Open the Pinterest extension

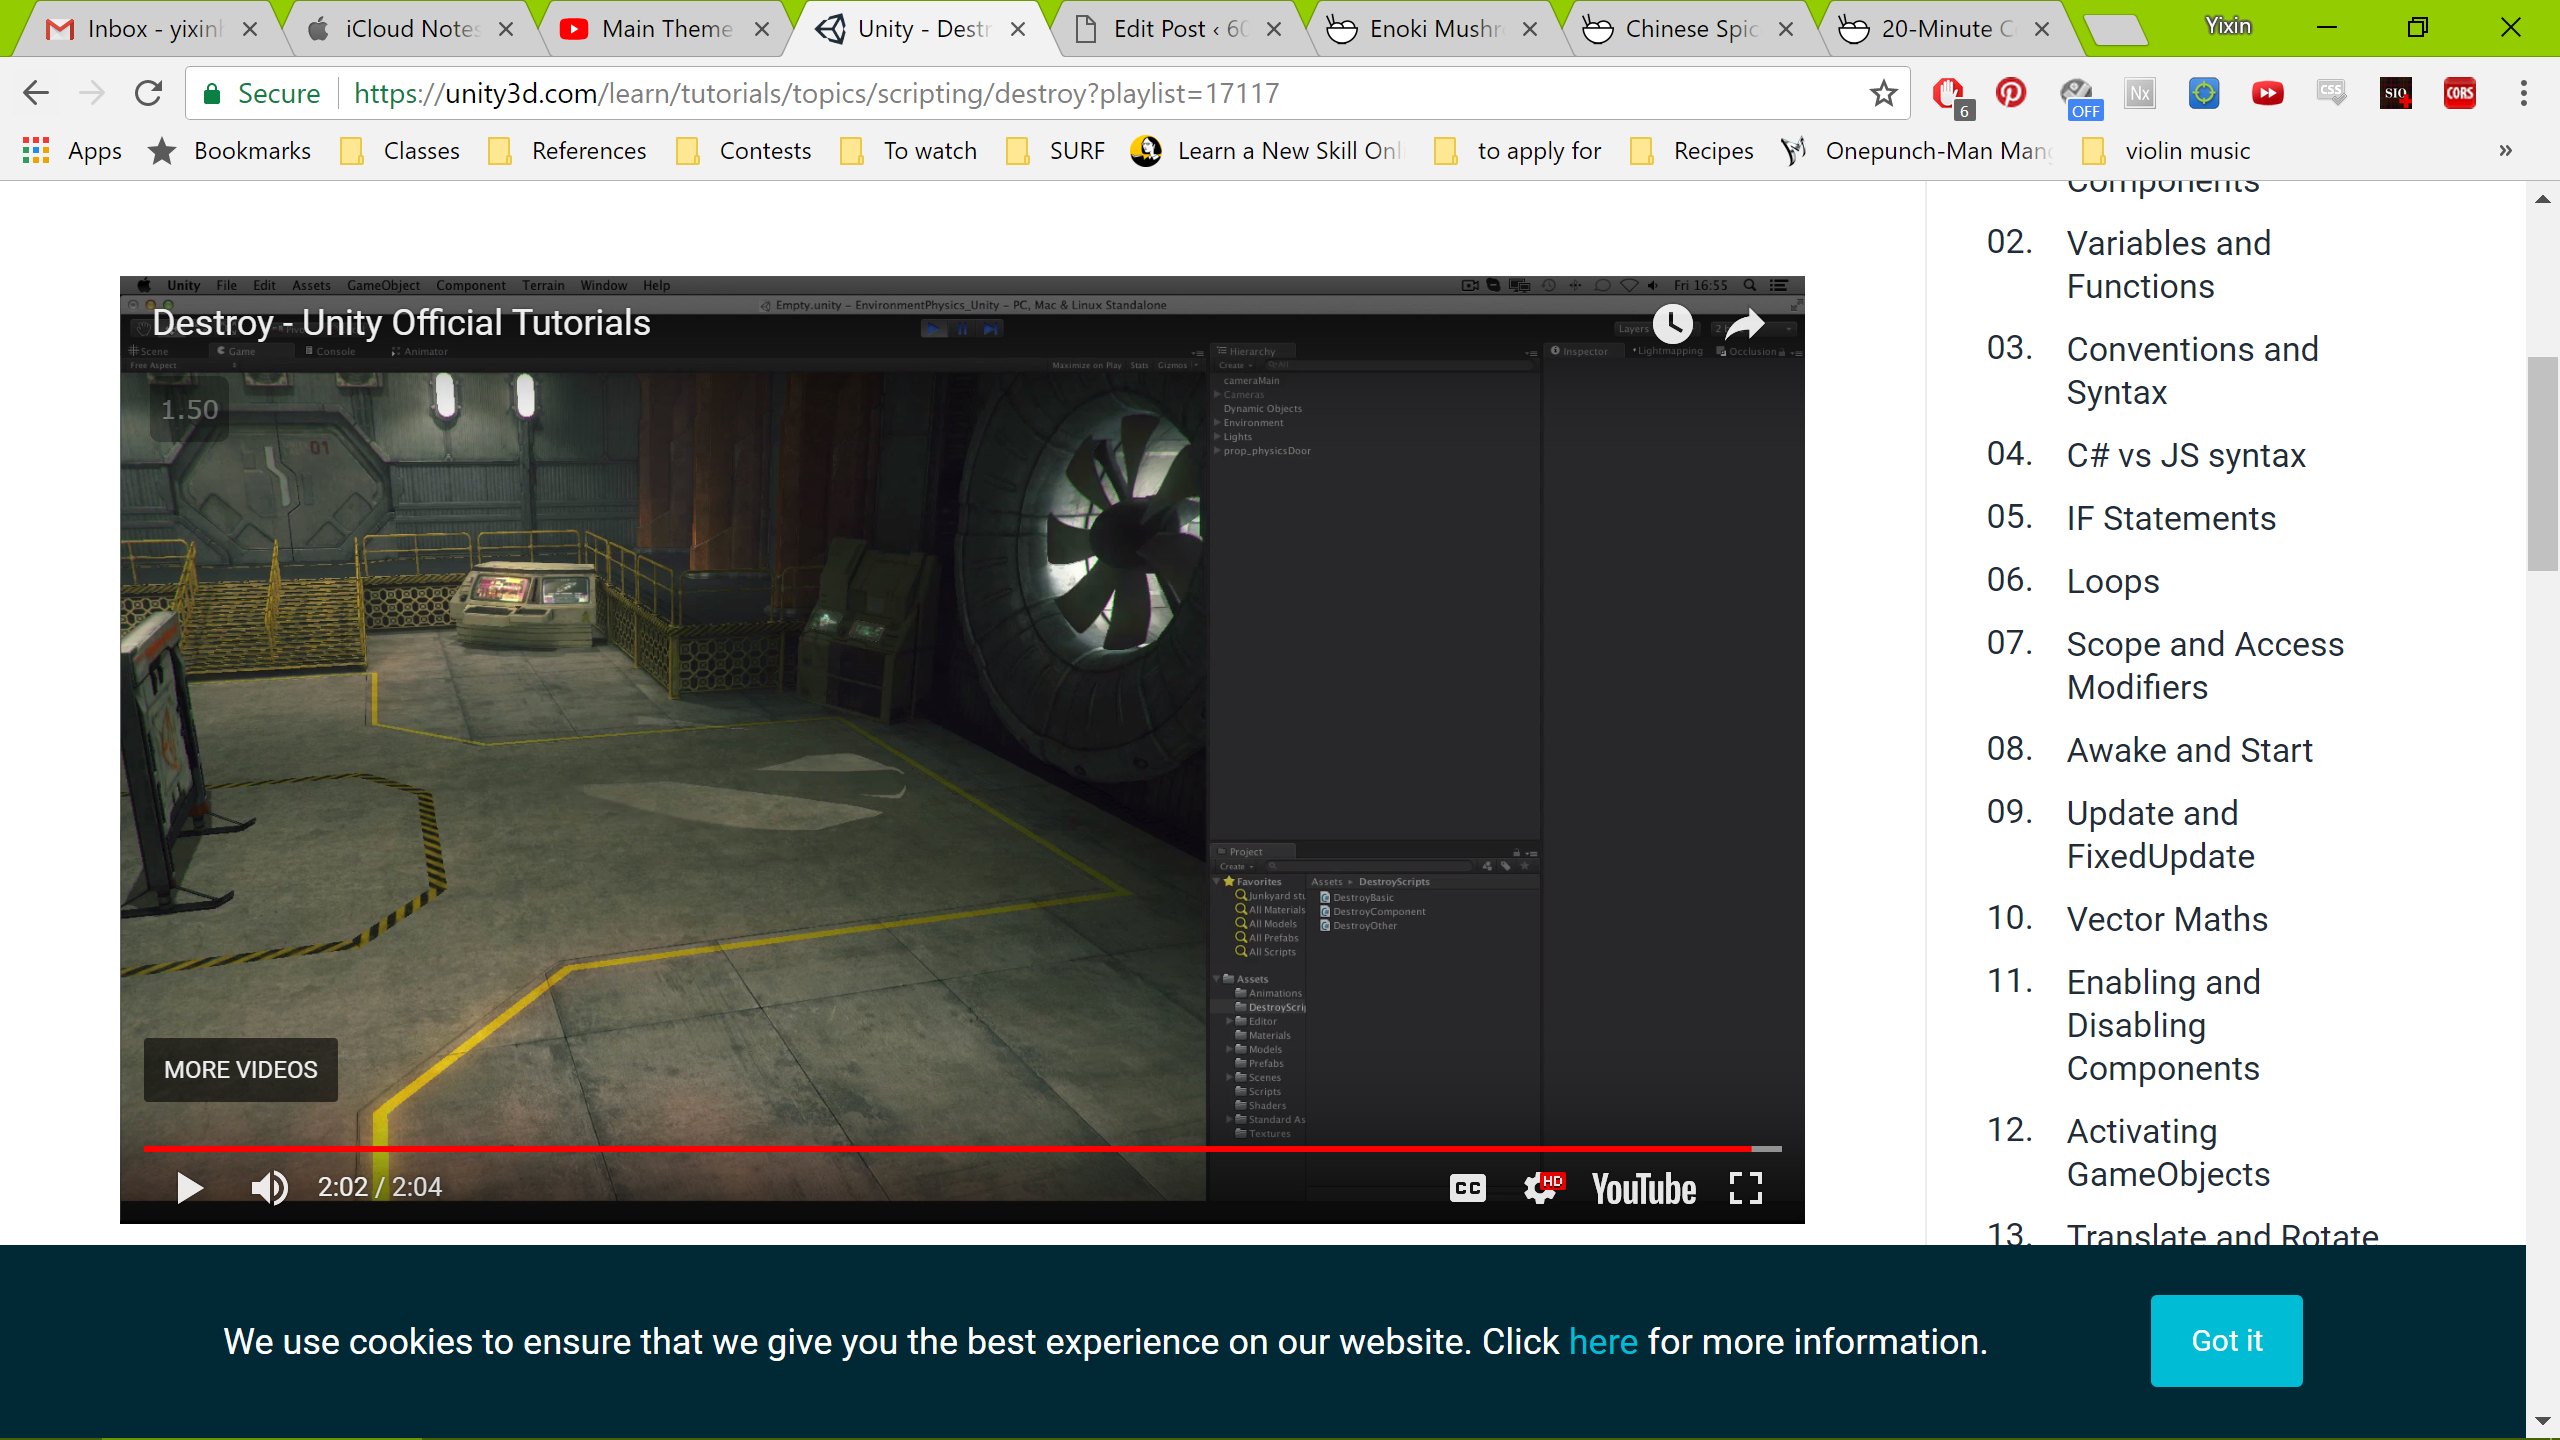[2011, 93]
